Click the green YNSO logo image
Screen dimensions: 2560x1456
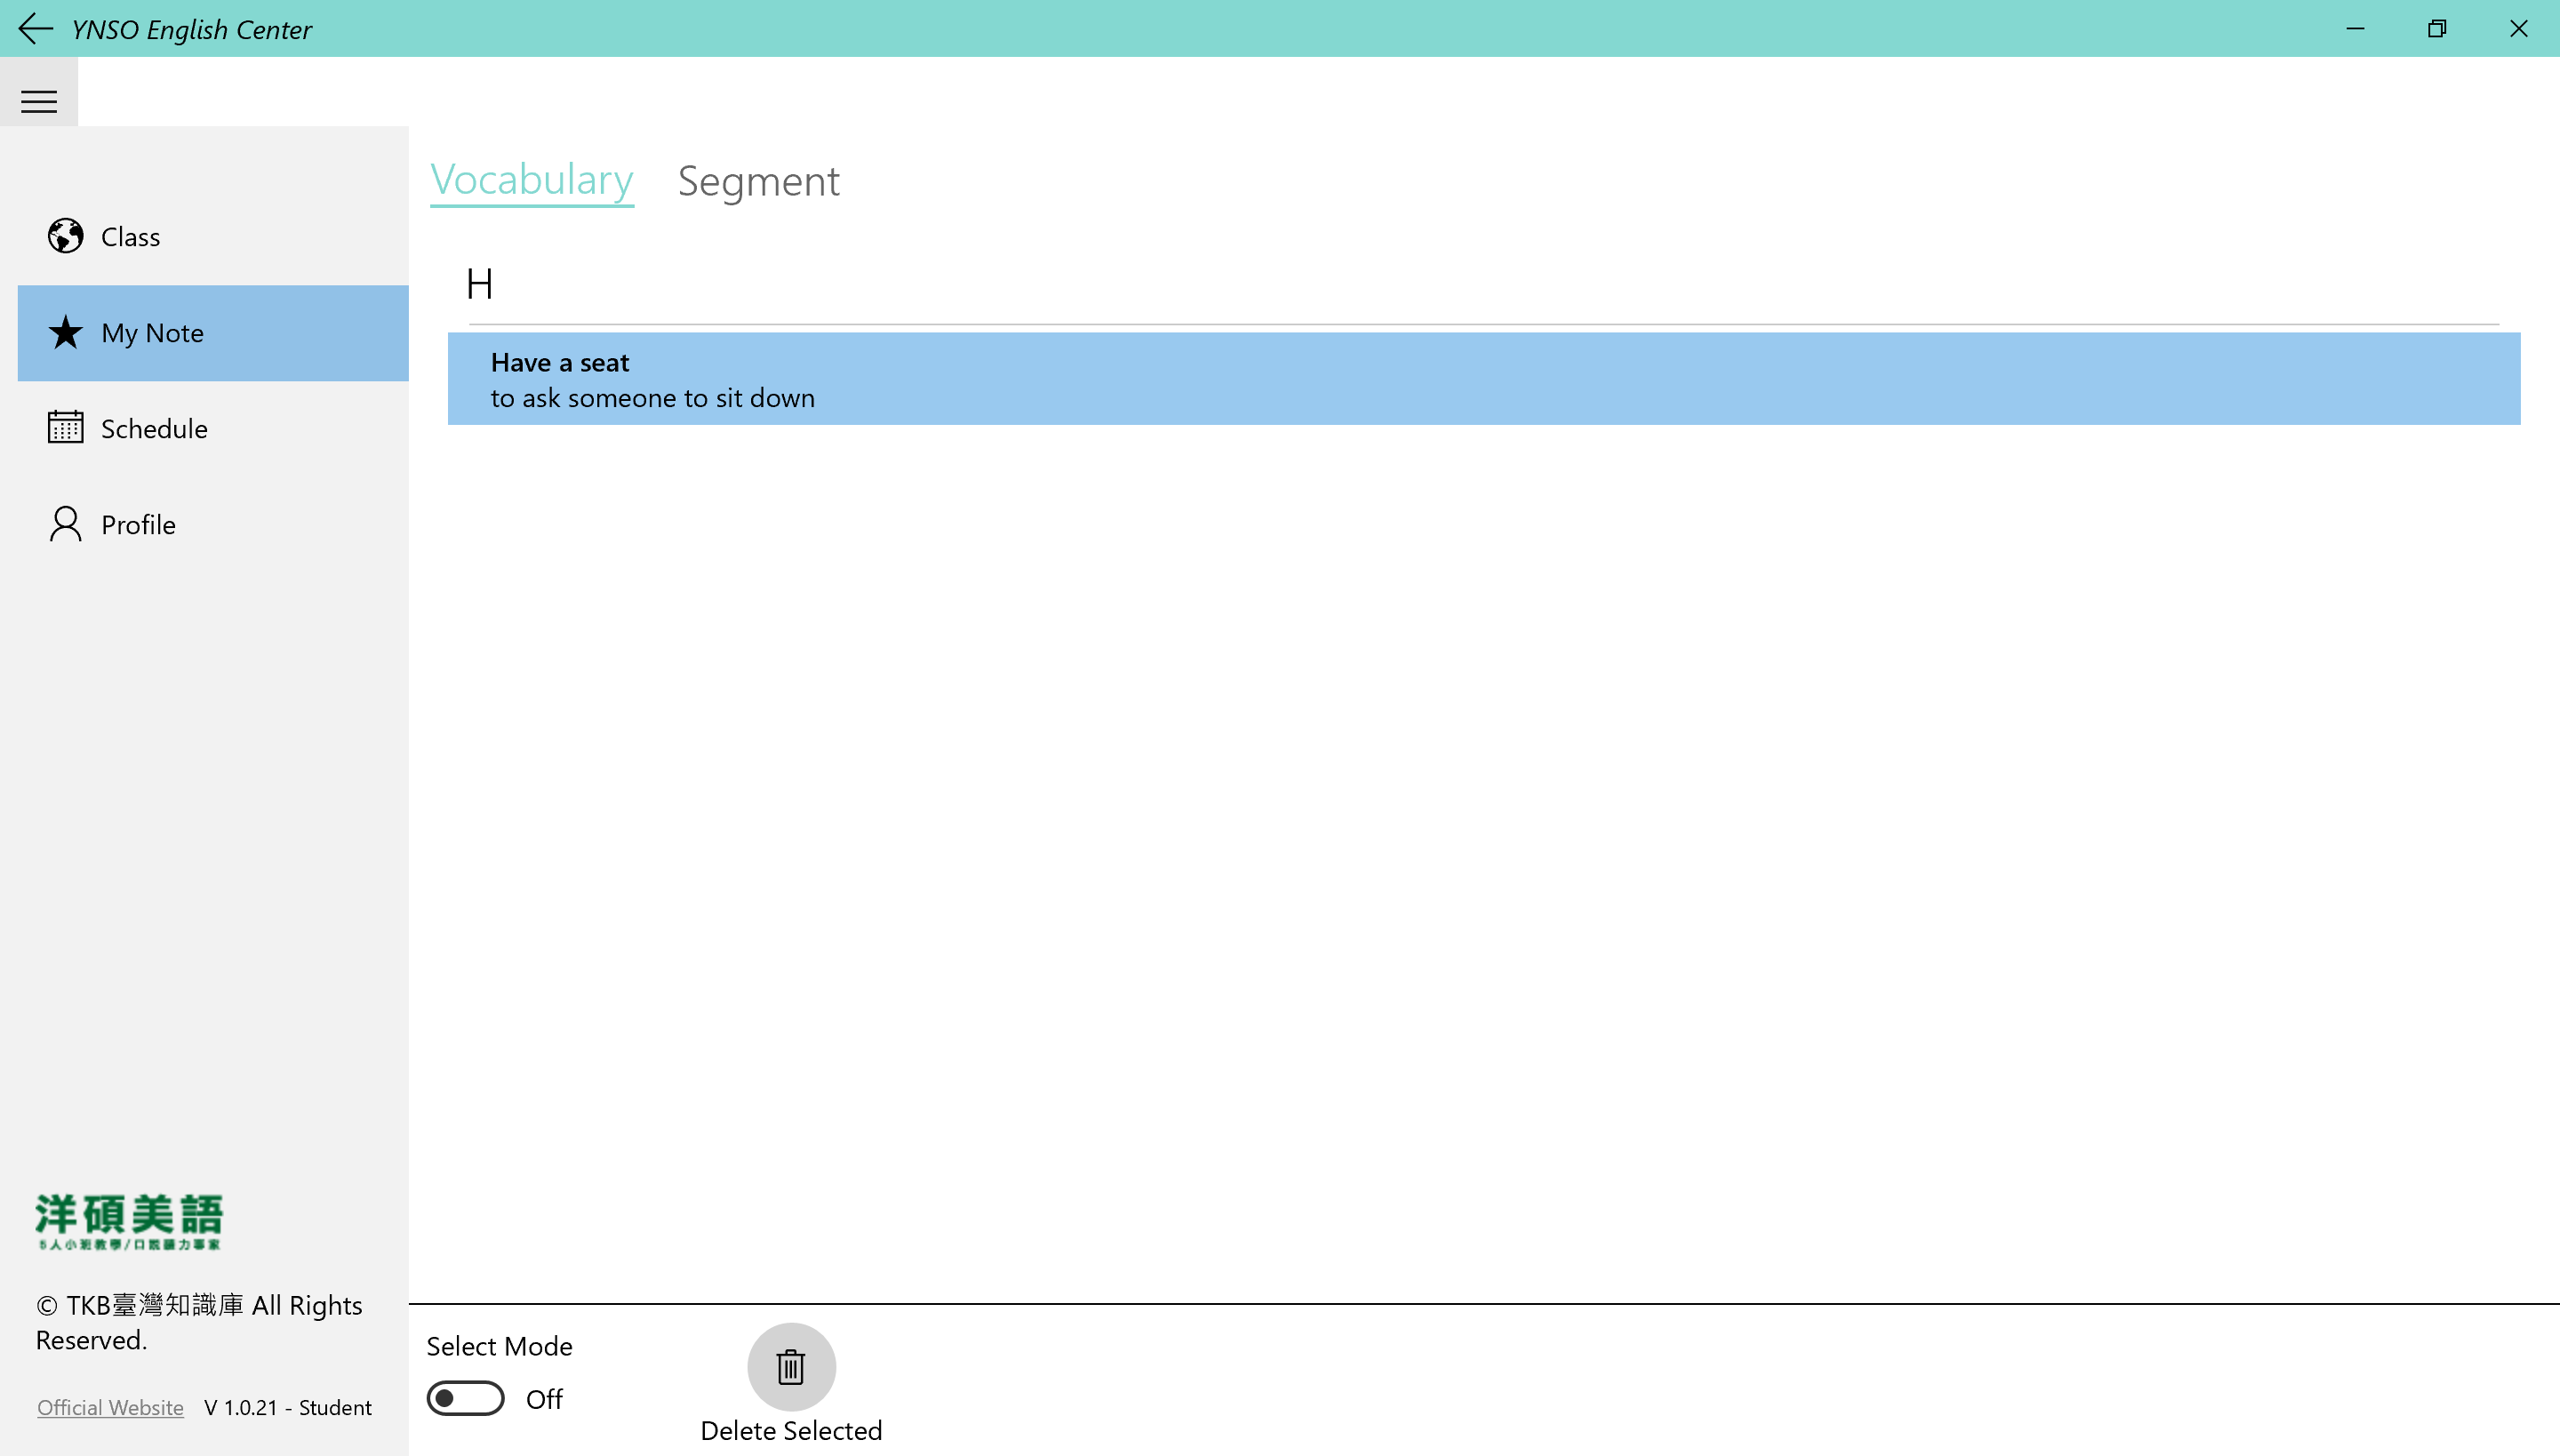tap(129, 1221)
